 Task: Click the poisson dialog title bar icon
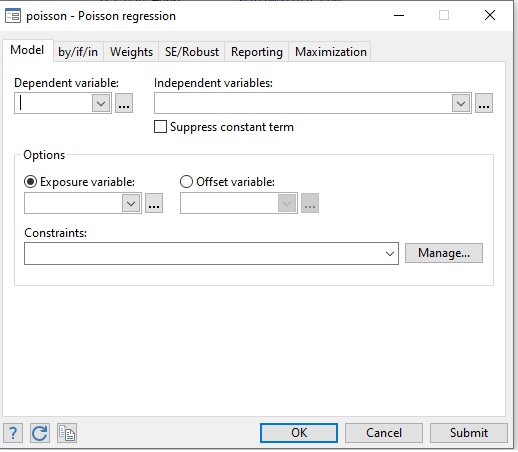pos(13,16)
